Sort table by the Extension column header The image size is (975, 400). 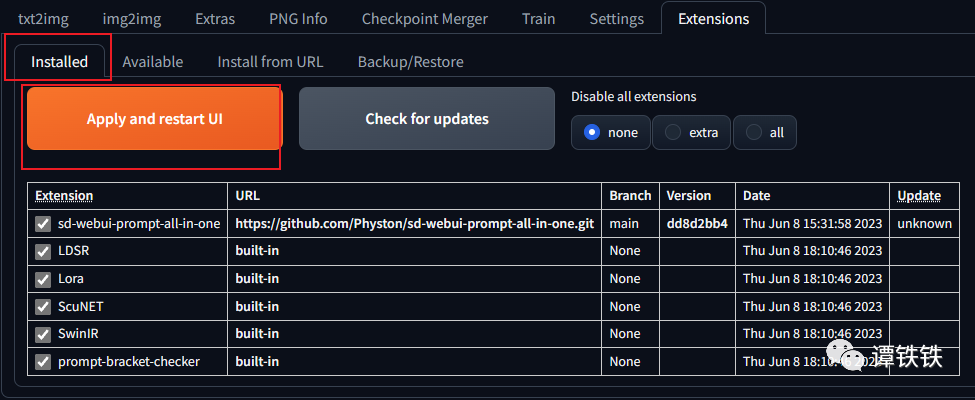coord(64,195)
